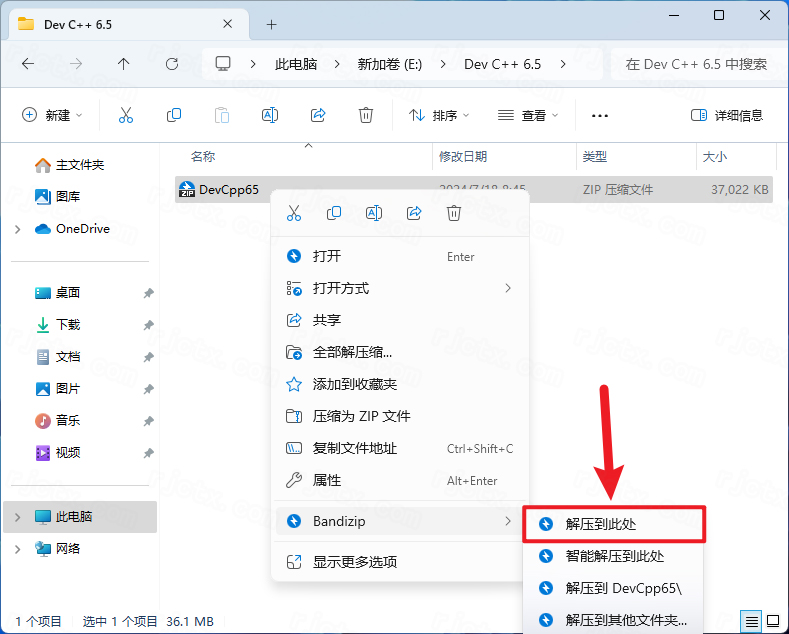Refresh the current folder
This screenshot has width=789, height=634.
(172, 64)
